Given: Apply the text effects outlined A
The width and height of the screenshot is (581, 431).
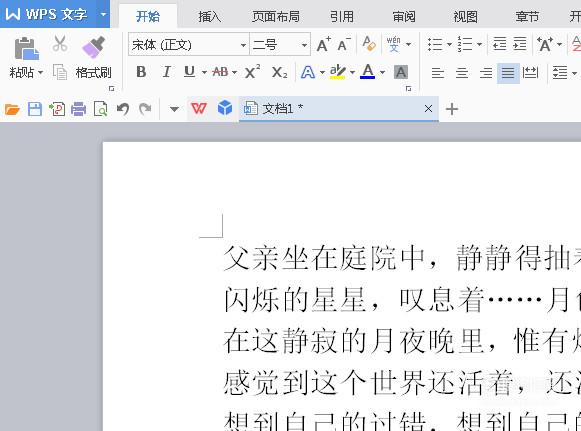Looking at the screenshot, I should [308, 72].
